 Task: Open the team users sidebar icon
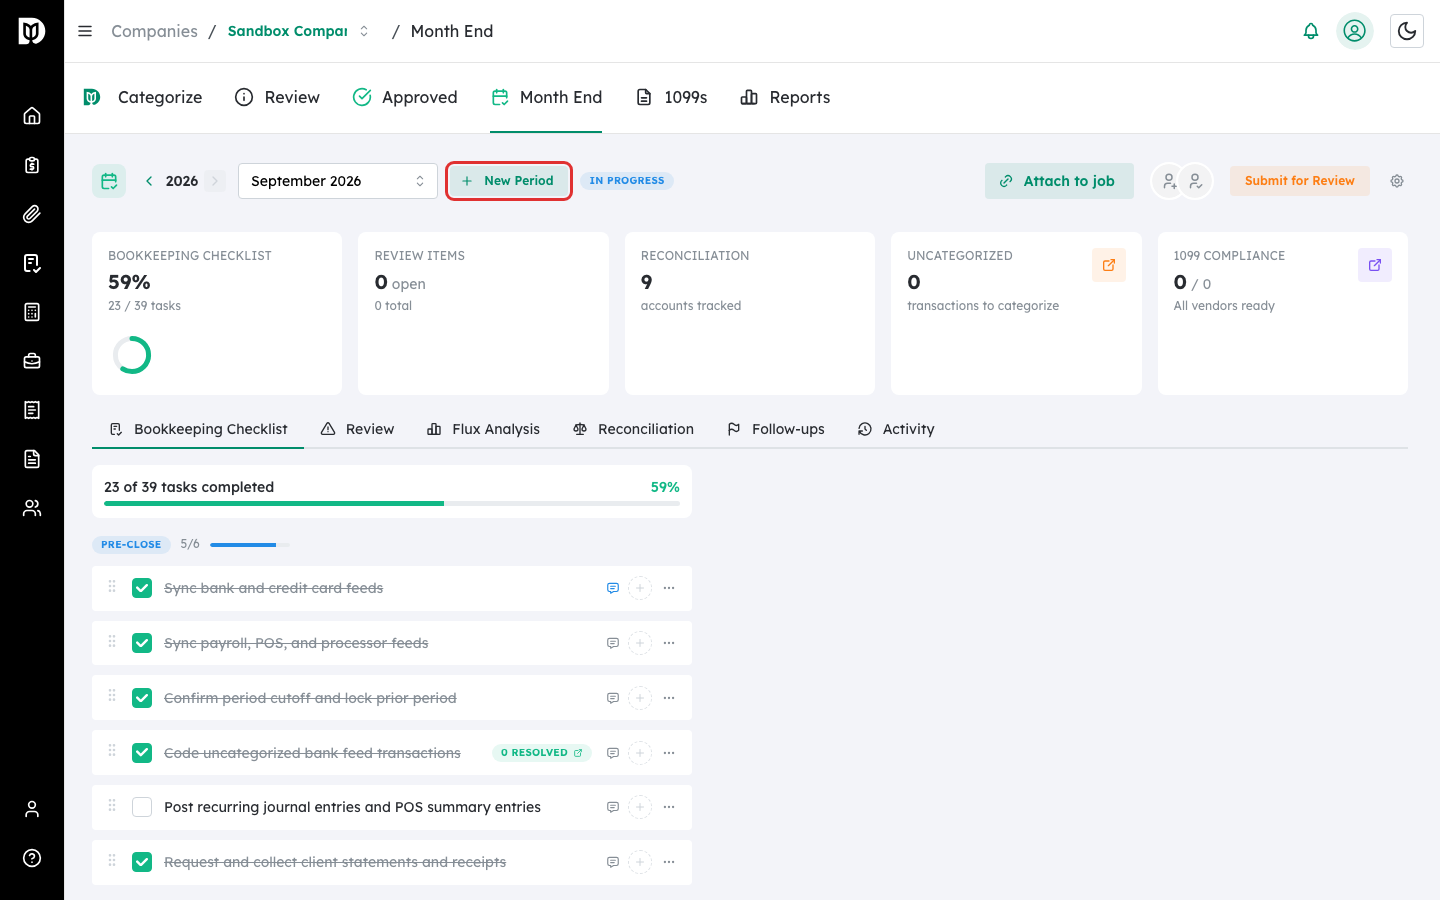pyautogui.click(x=32, y=508)
